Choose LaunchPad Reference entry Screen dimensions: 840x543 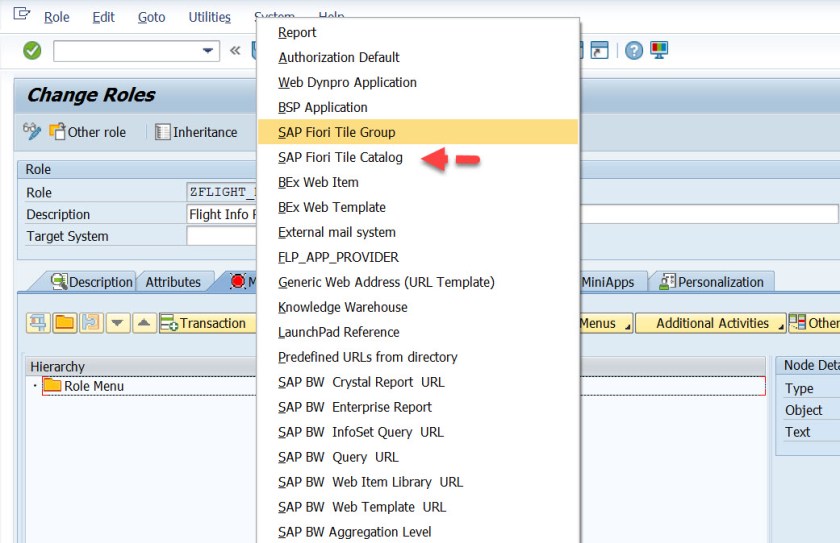click(418, 332)
